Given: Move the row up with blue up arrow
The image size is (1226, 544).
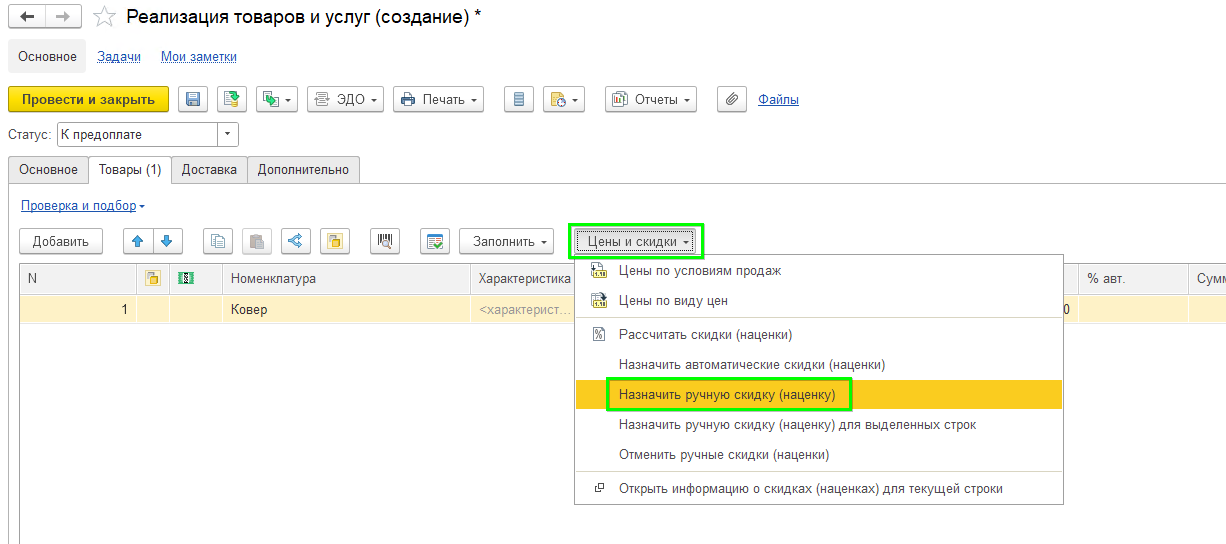Looking at the screenshot, I should [x=138, y=240].
